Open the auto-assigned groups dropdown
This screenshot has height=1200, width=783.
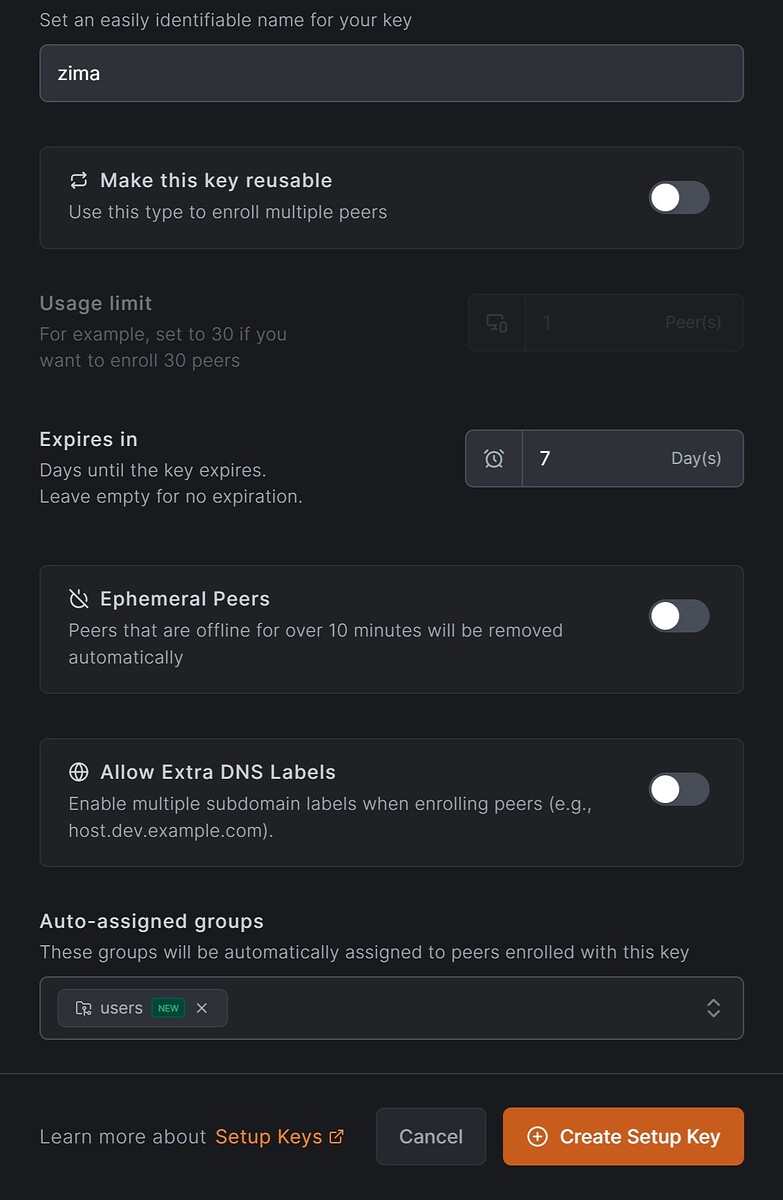450,1008
